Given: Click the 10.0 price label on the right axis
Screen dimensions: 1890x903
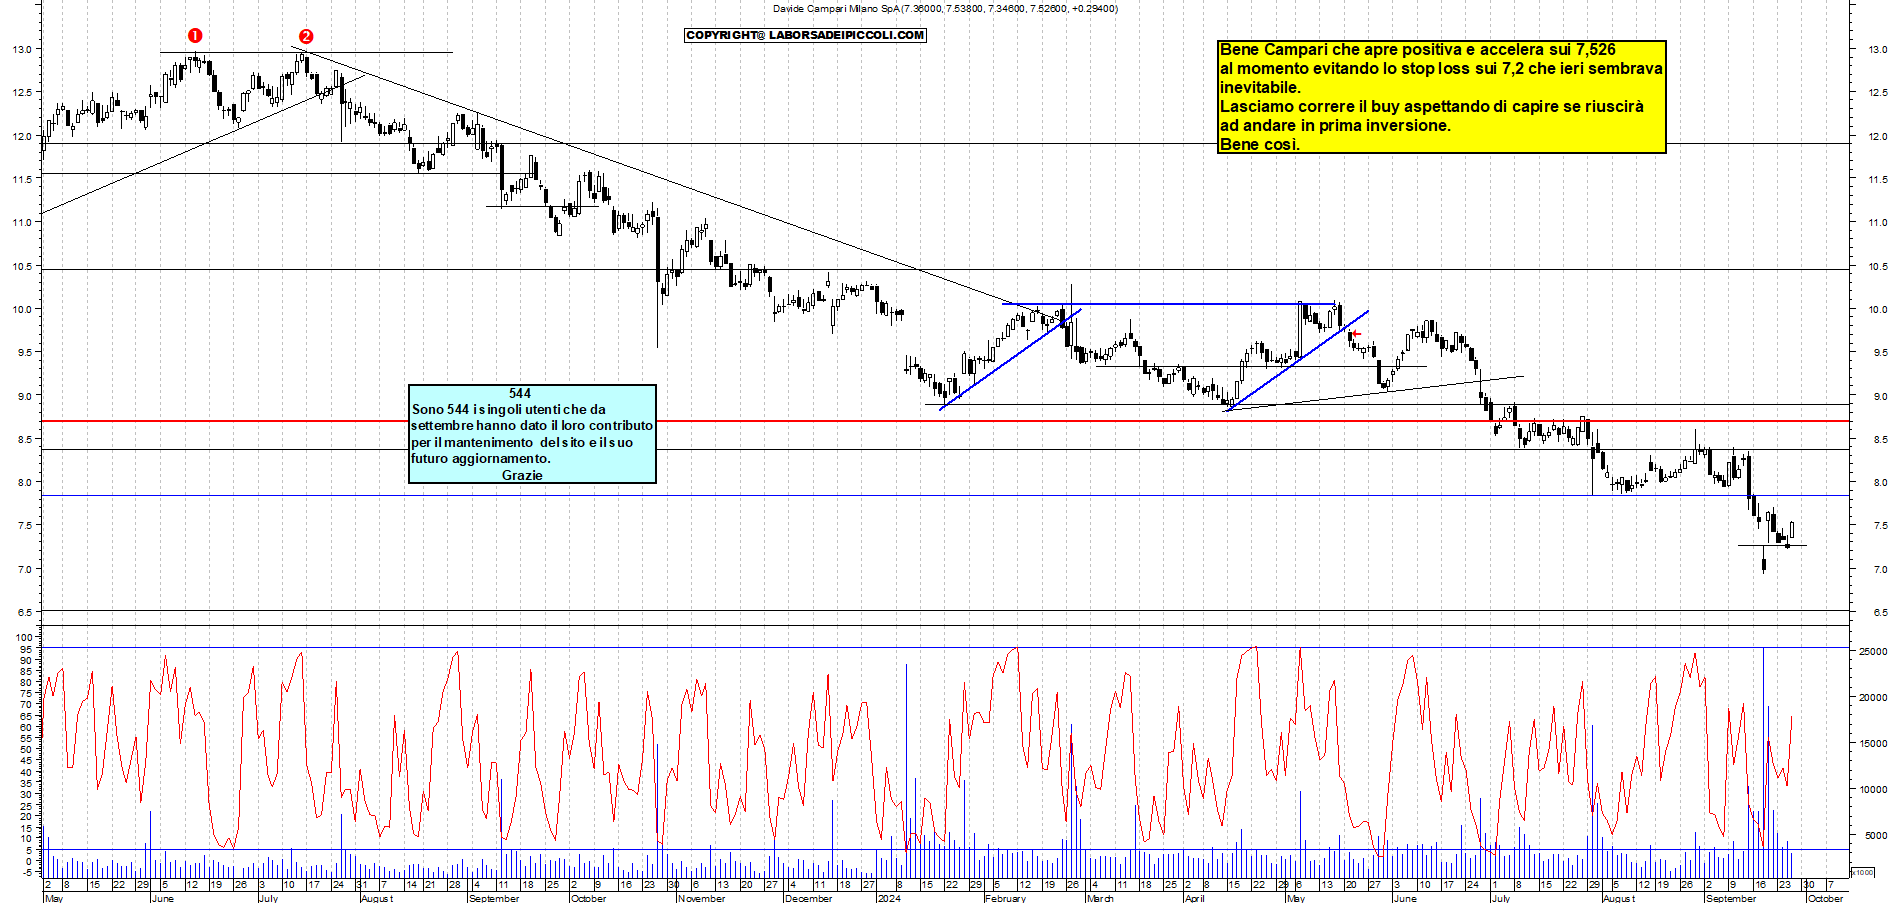Looking at the screenshot, I should 1877,309.
